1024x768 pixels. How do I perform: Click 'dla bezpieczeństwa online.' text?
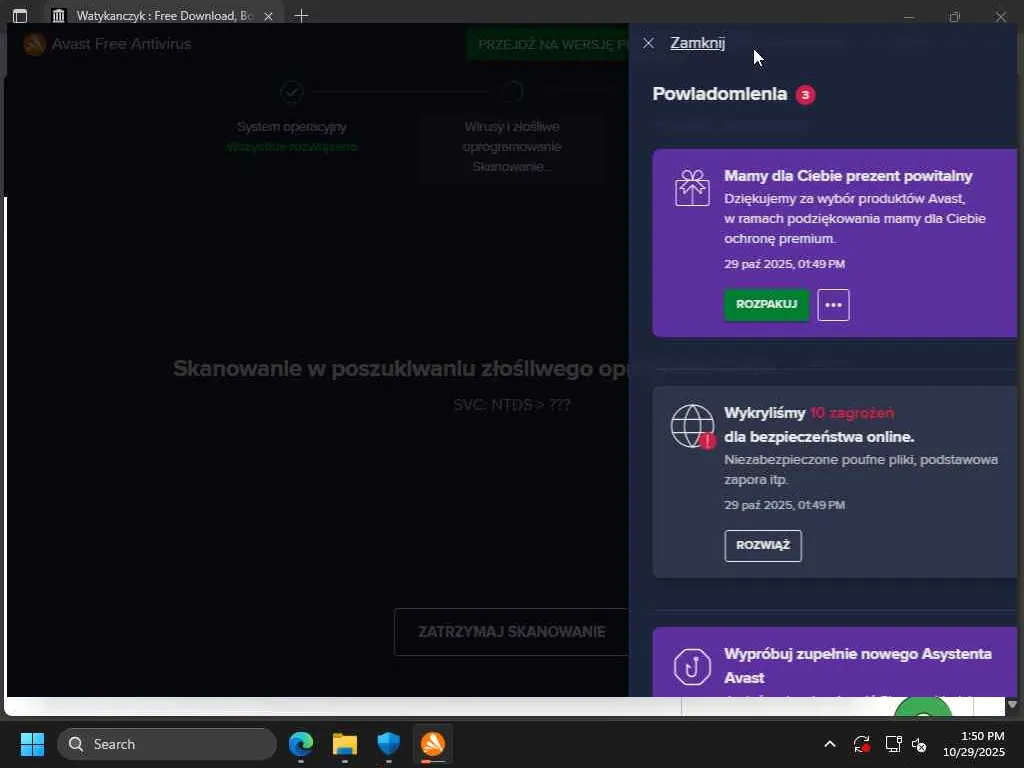[819, 436]
